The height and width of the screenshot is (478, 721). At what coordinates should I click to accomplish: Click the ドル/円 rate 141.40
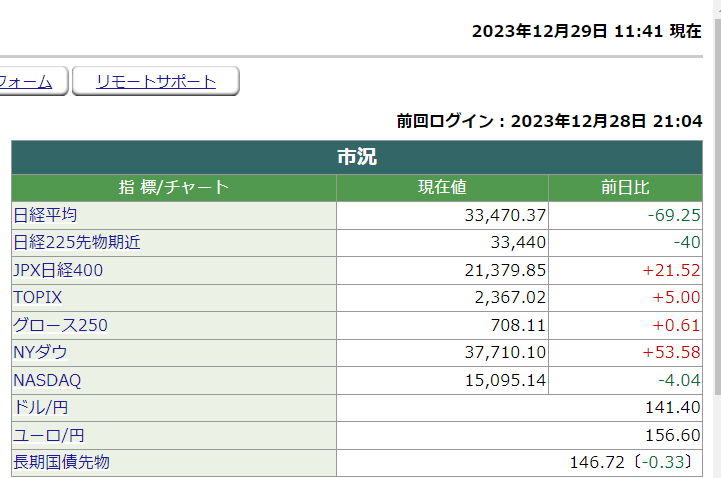pos(675,408)
